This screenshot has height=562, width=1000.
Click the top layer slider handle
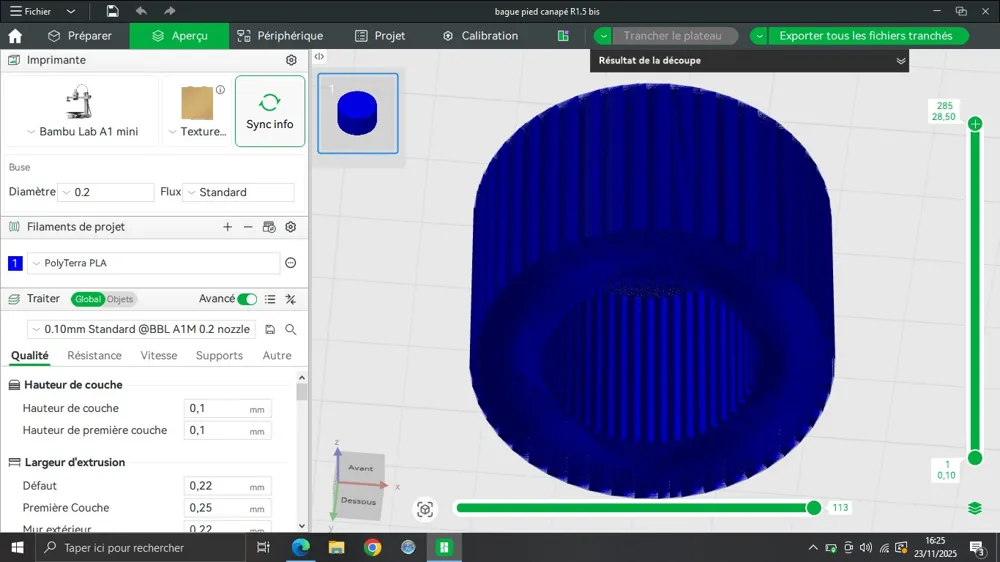point(974,124)
